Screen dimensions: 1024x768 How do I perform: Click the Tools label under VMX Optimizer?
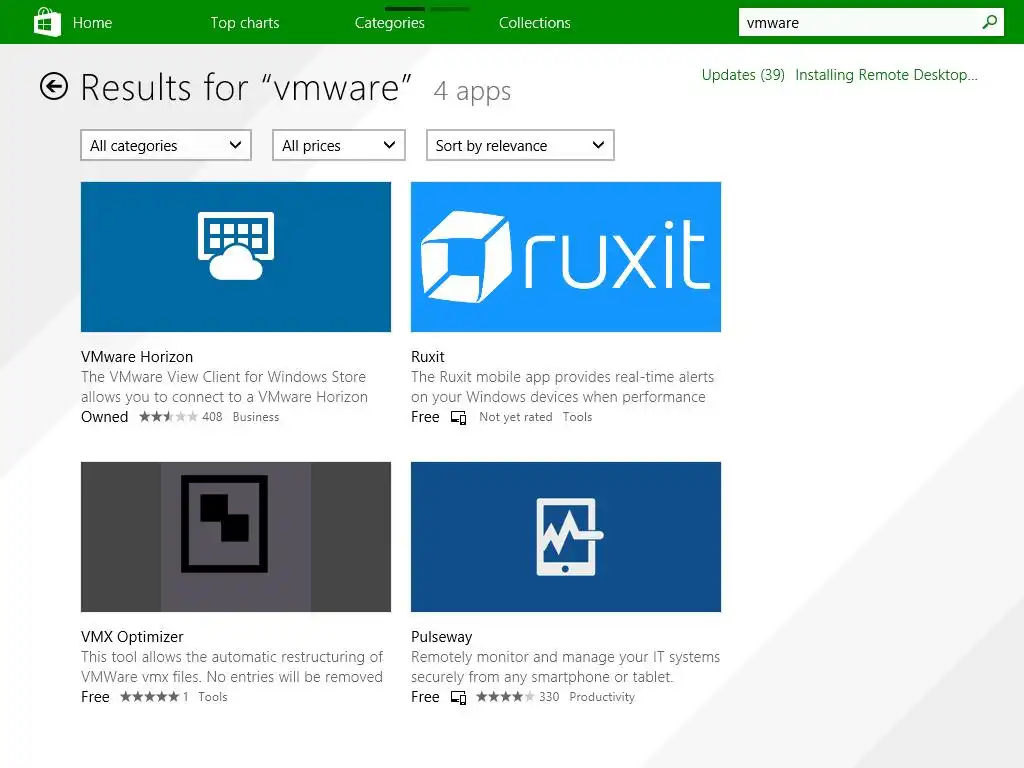pos(213,697)
